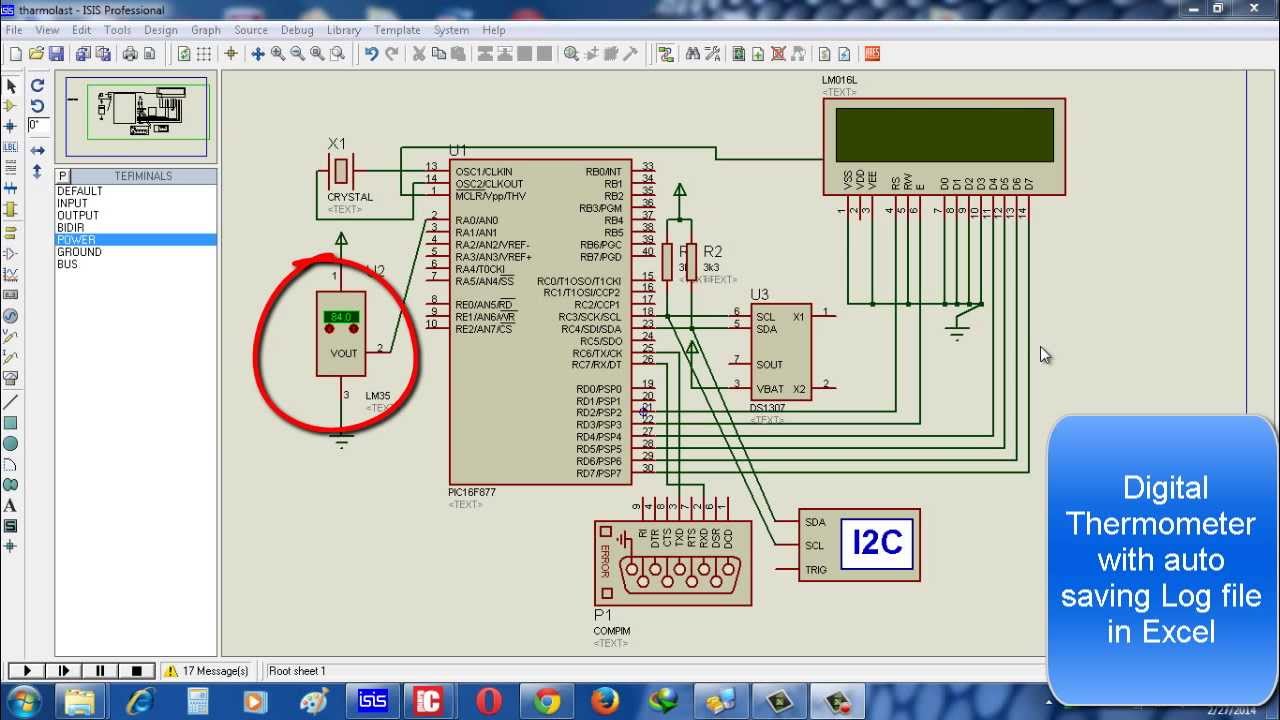
Task: Save the current design
Action: [x=56, y=54]
